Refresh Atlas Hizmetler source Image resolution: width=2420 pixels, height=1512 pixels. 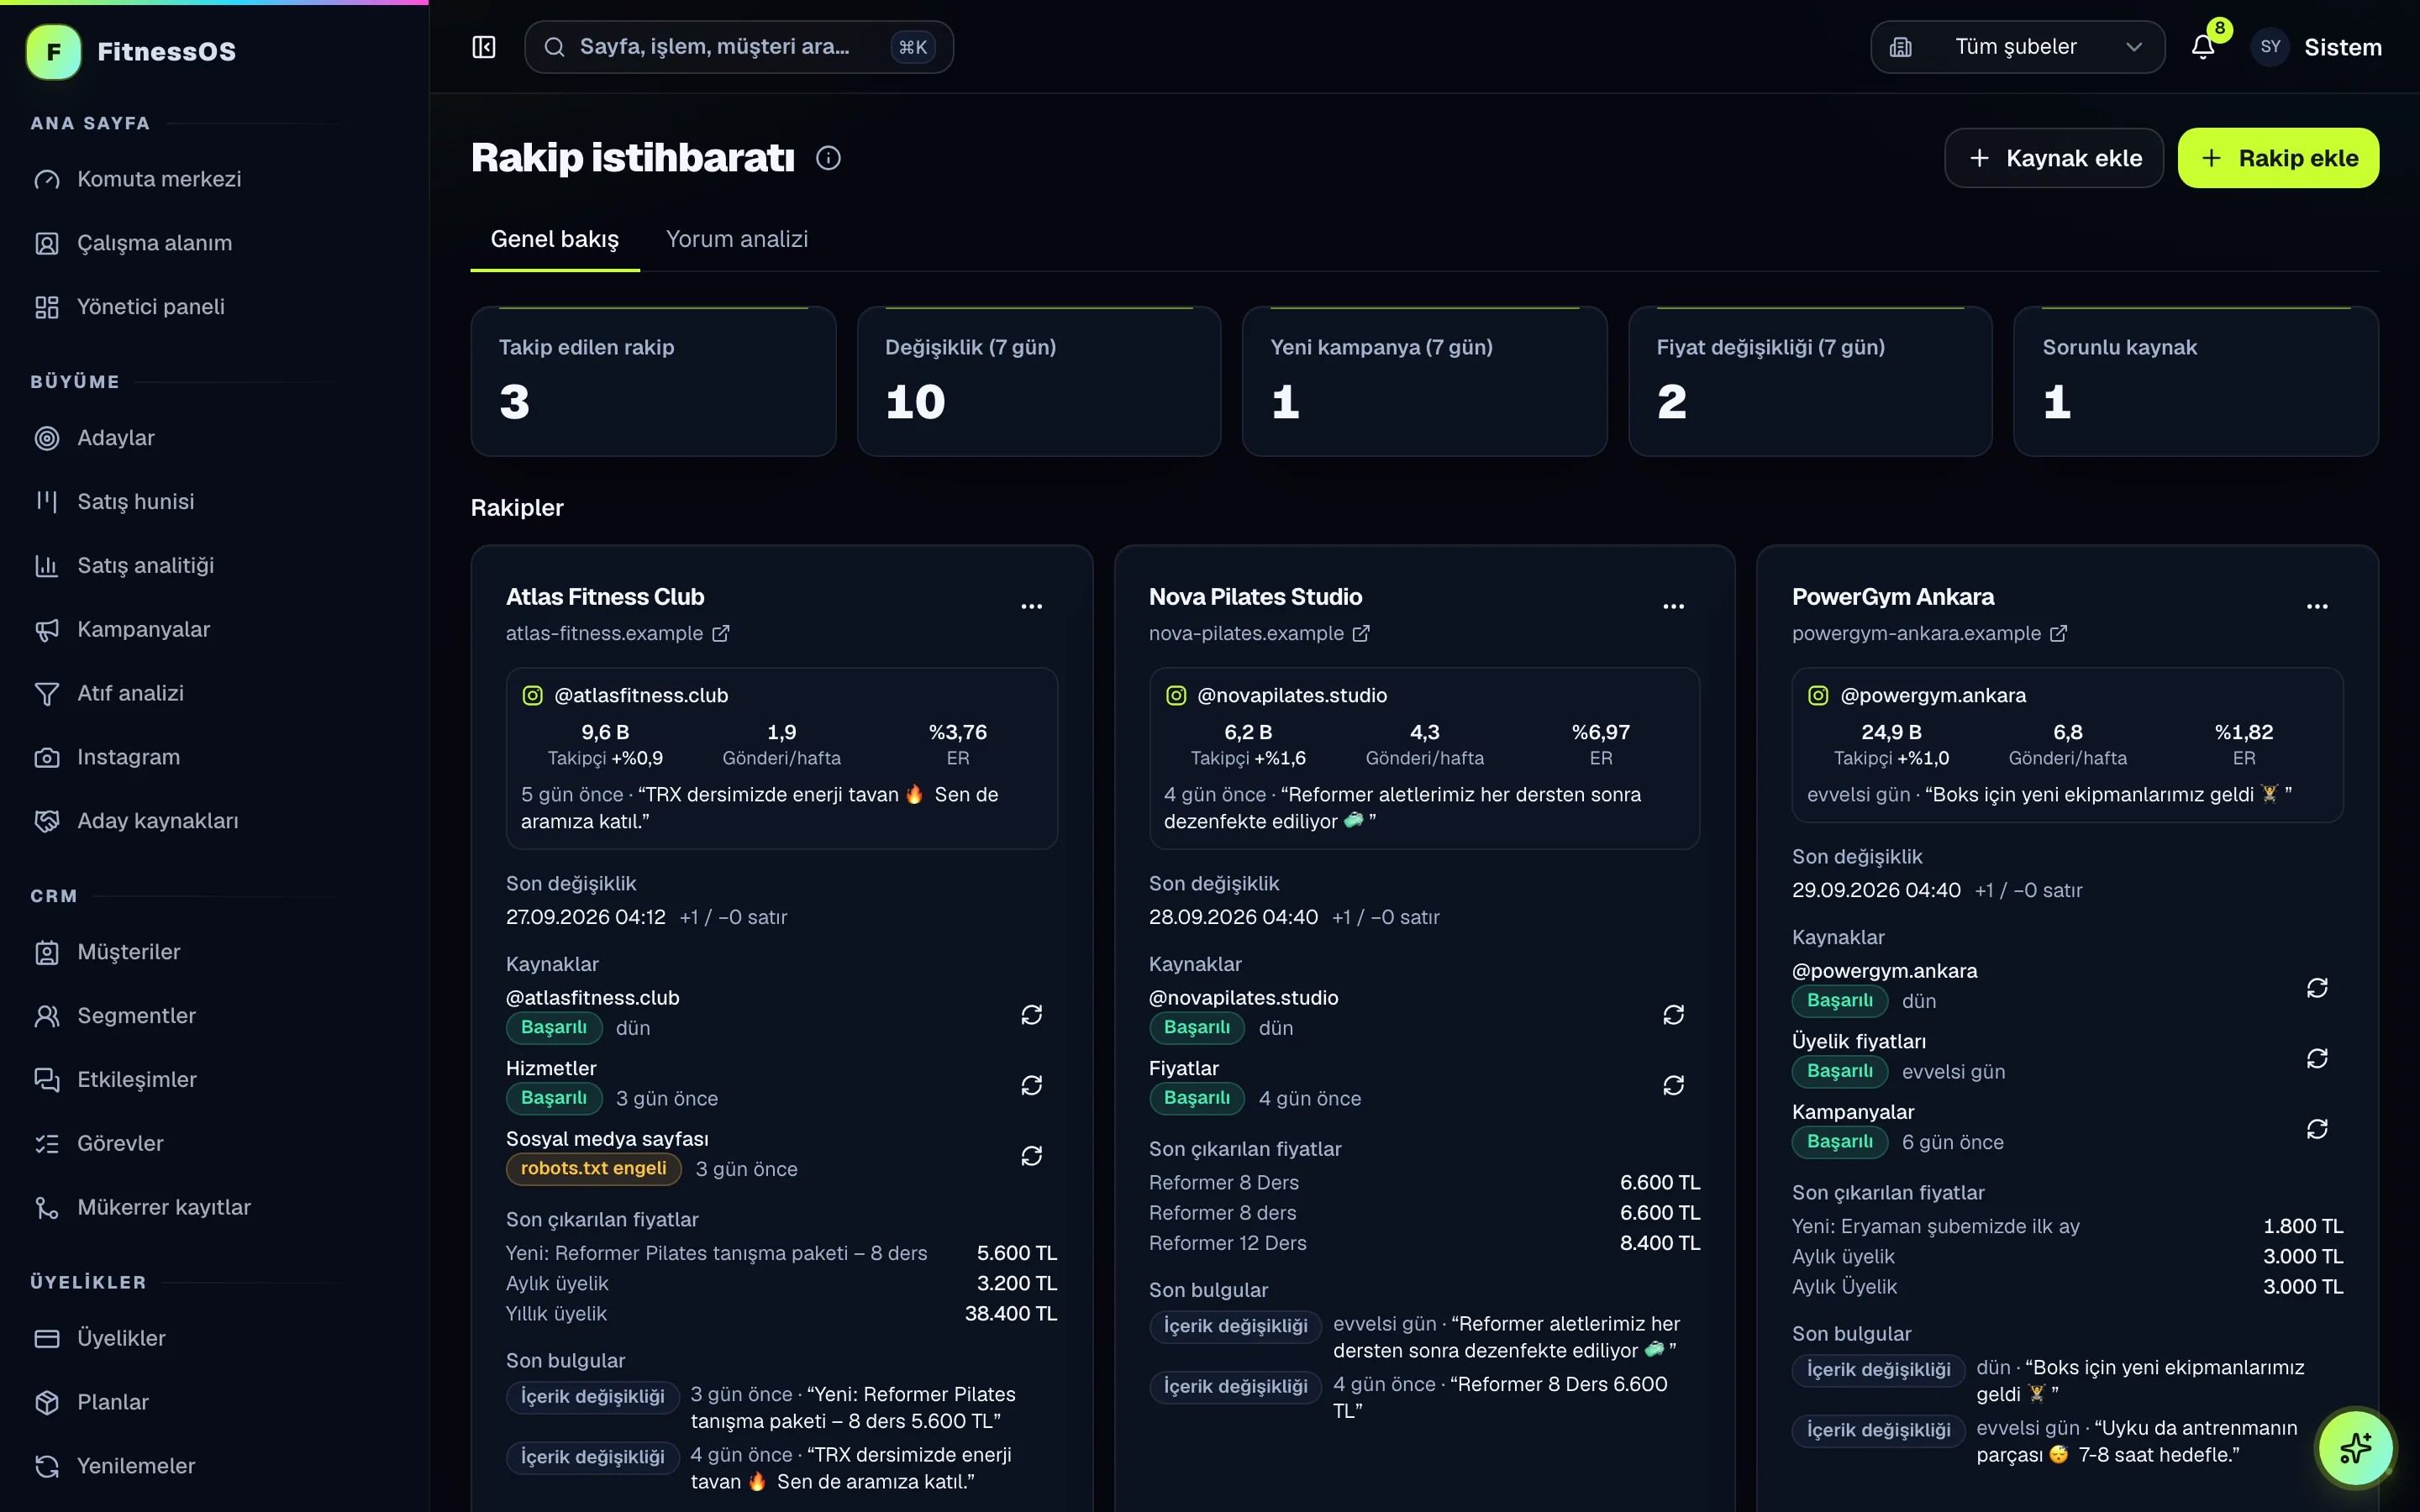(1031, 1086)
